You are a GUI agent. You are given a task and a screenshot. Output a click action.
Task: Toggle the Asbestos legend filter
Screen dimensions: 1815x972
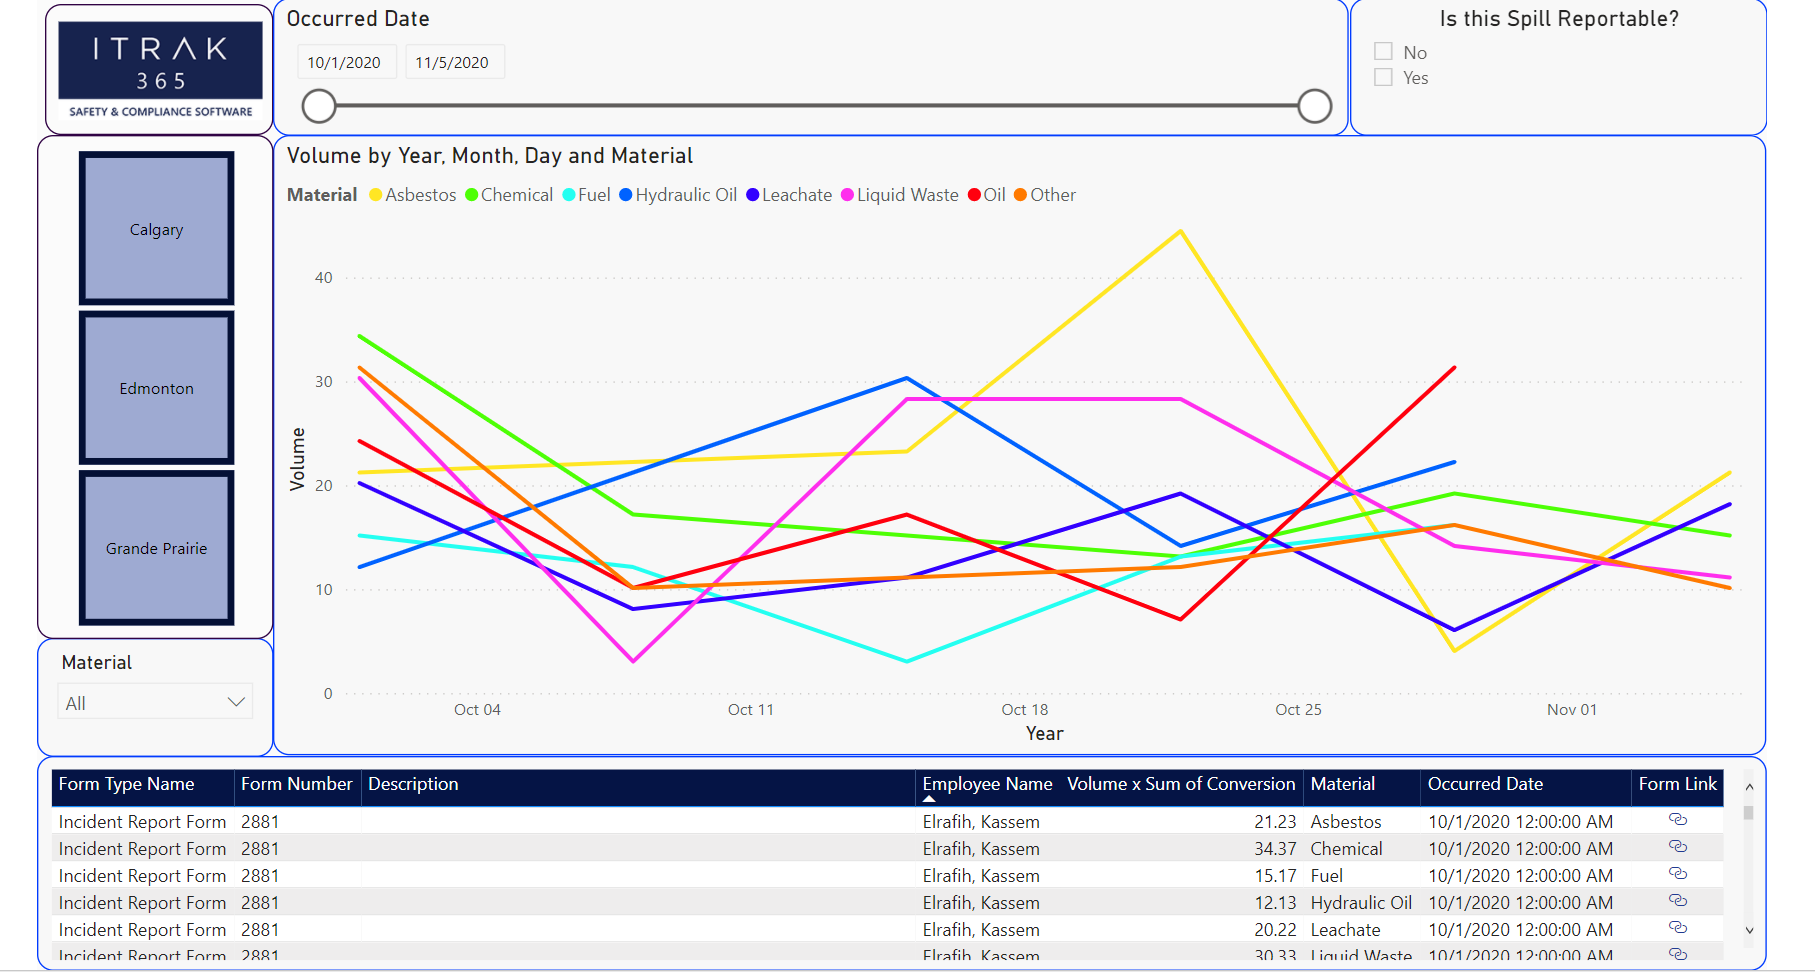pos(375,195)
